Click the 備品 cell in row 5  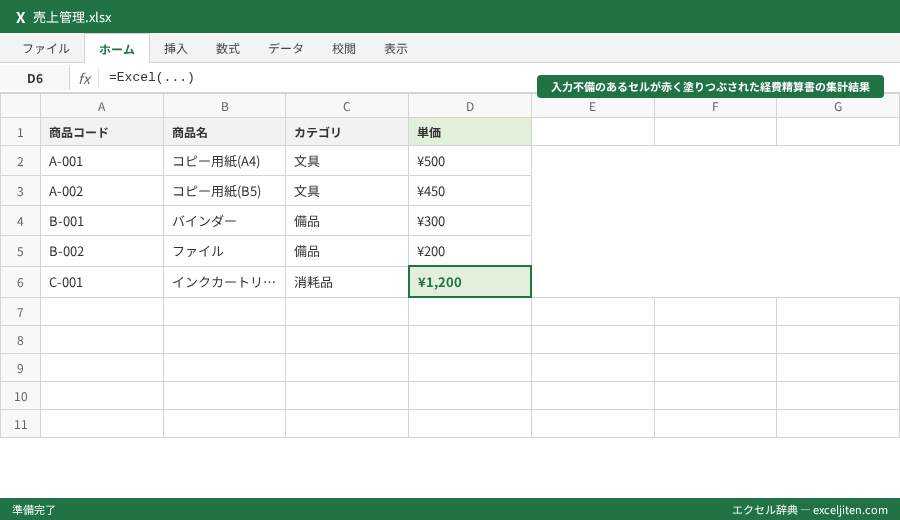click(x=347, y=251)
